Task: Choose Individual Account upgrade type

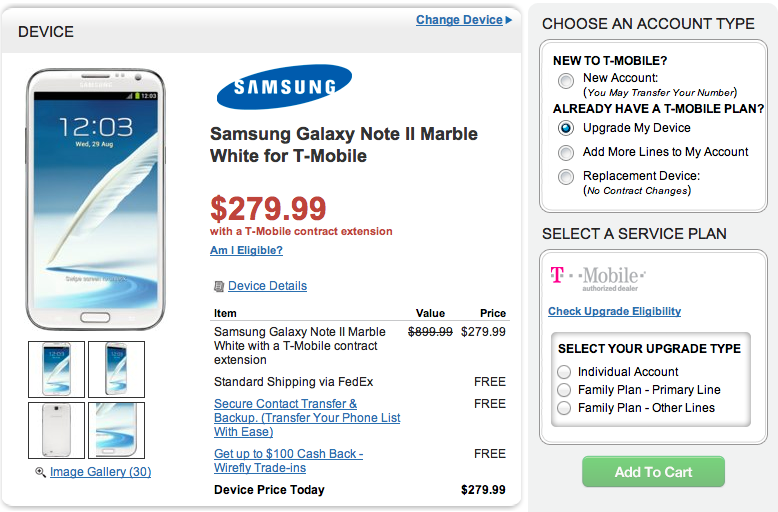Action: [565, 372]
